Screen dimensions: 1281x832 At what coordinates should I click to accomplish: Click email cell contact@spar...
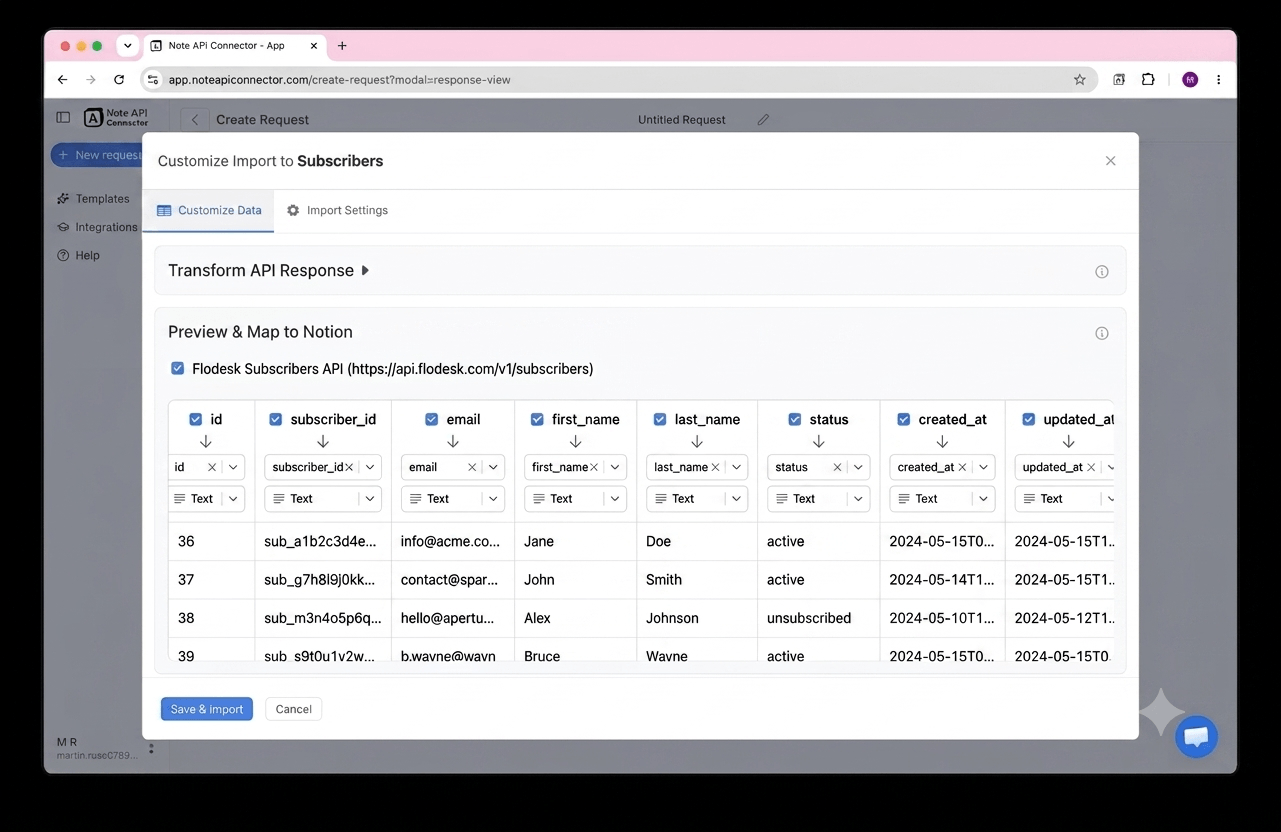[450, 580]
